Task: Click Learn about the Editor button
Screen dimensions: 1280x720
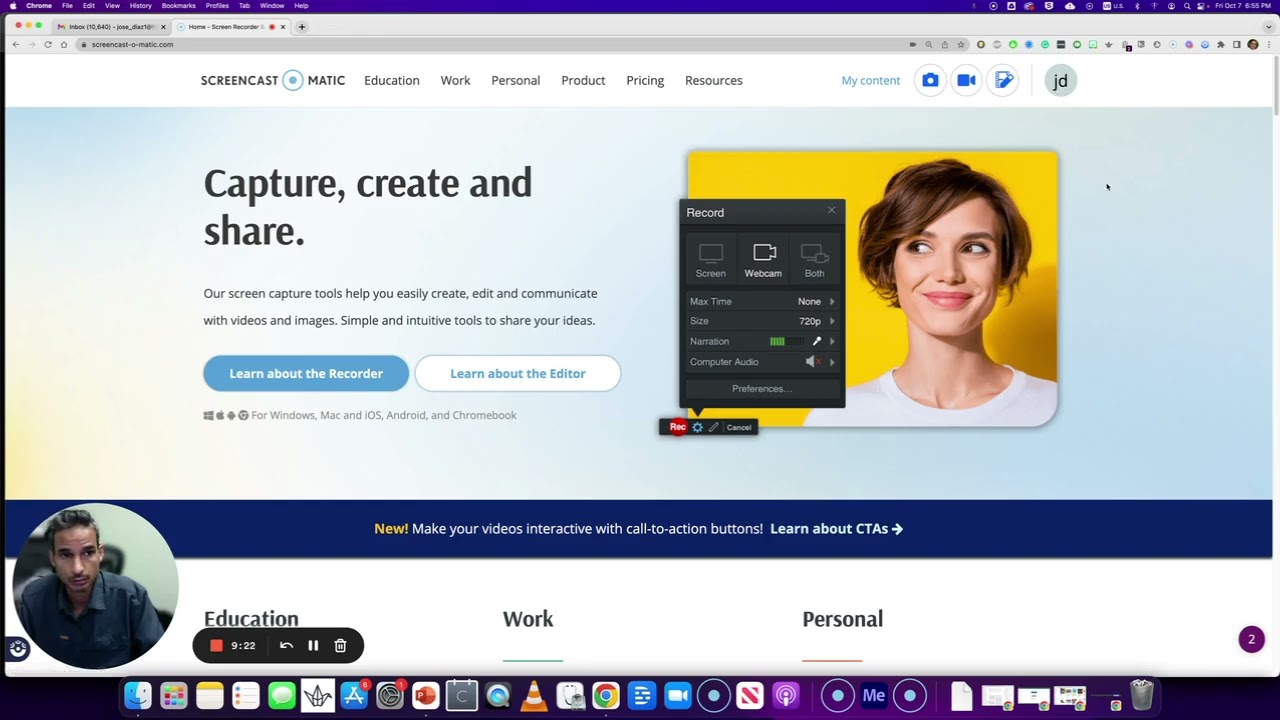Action: pyautogui.click(x=518, y=373)
